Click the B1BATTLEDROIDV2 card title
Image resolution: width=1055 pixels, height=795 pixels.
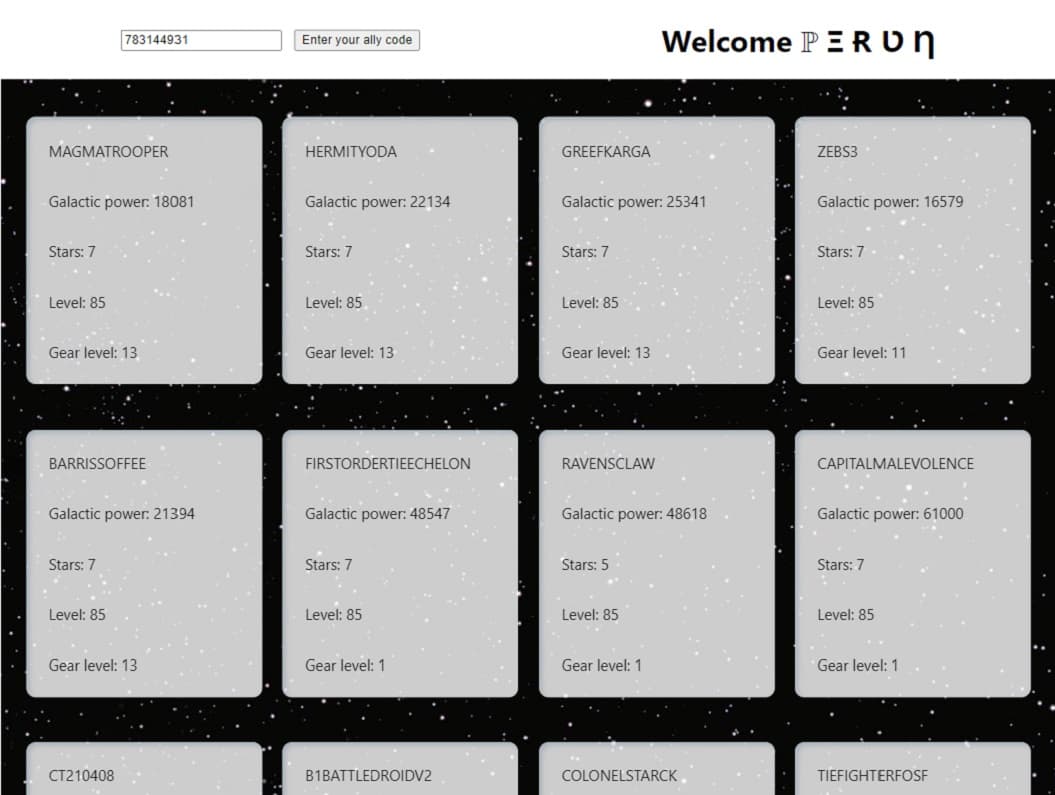[368, 776]
